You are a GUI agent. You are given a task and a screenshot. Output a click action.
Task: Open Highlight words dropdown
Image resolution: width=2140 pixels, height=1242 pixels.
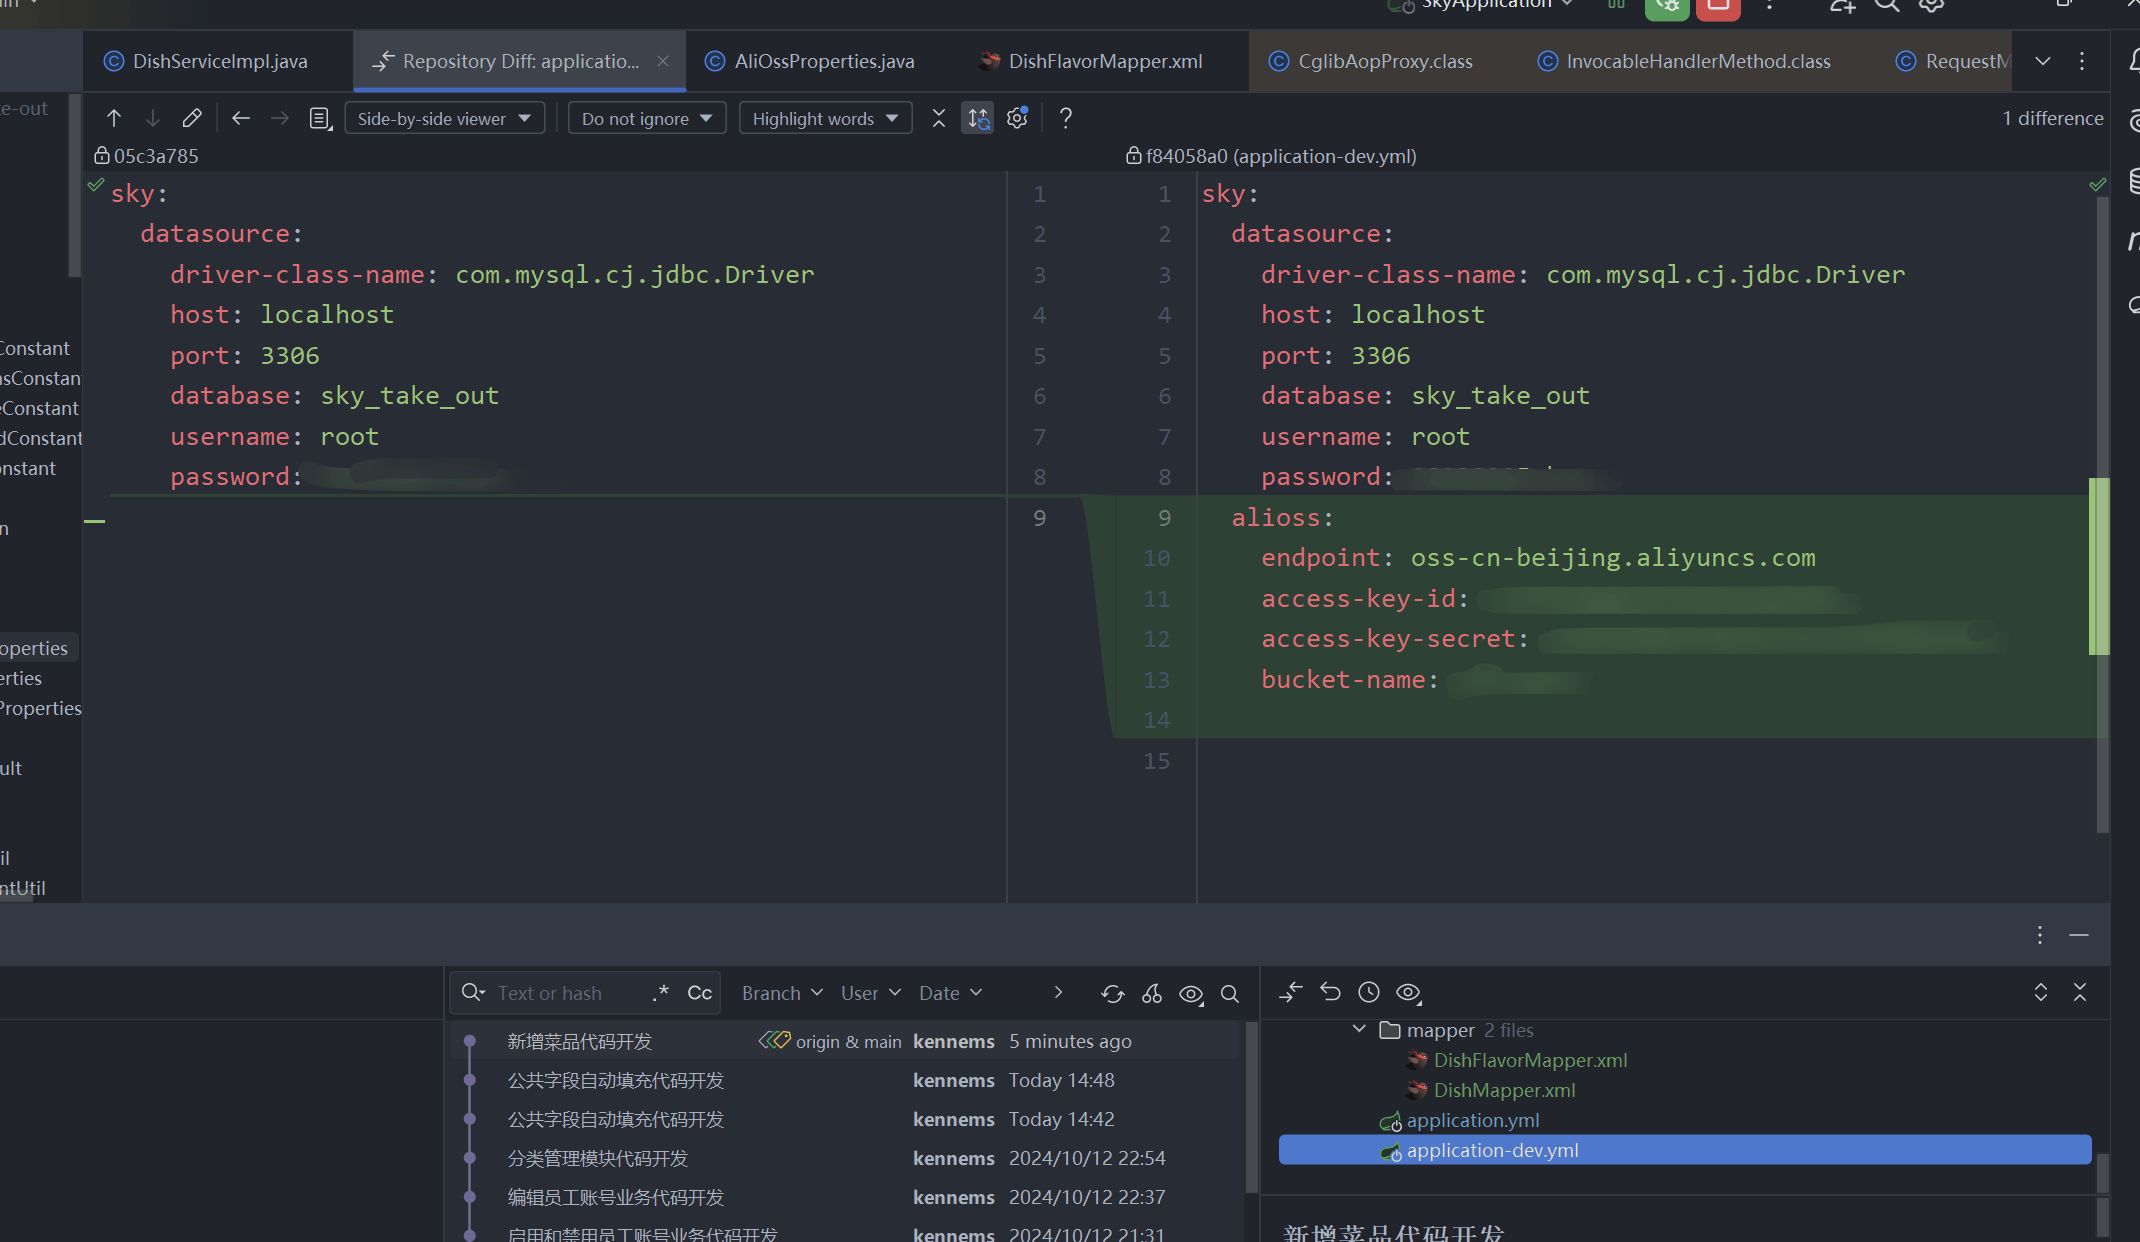(824, 118)
